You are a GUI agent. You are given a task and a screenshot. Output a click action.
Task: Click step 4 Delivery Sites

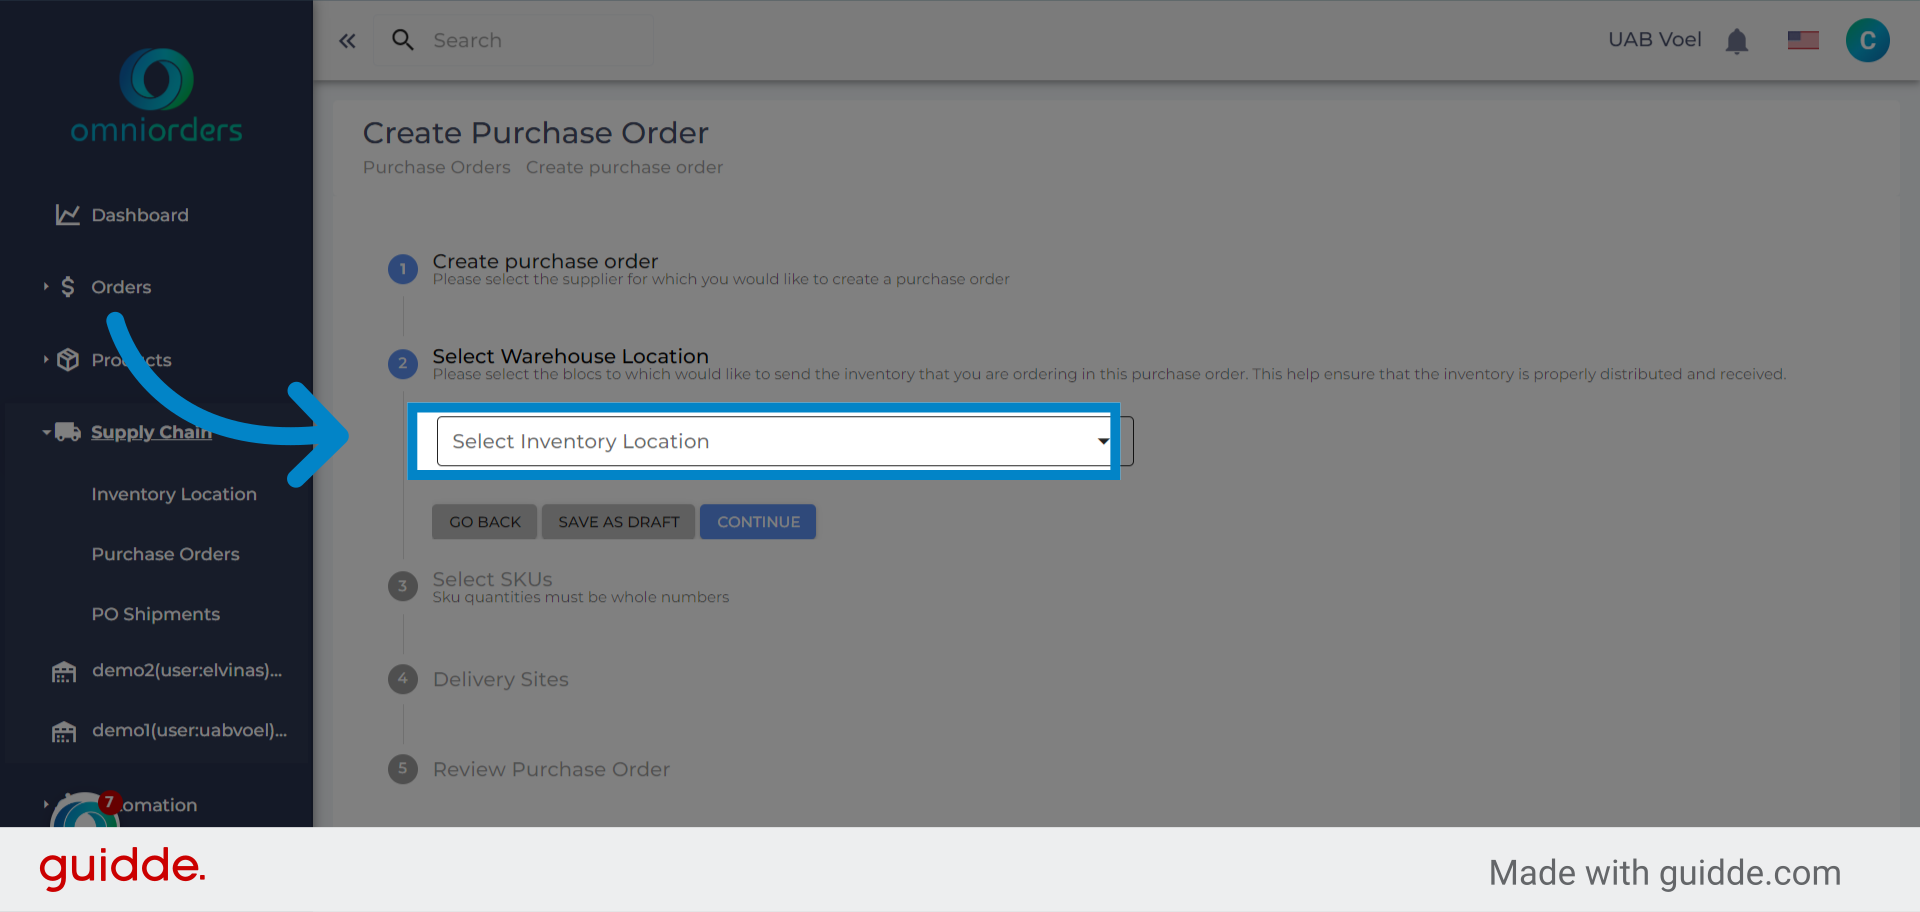(501, 679)
